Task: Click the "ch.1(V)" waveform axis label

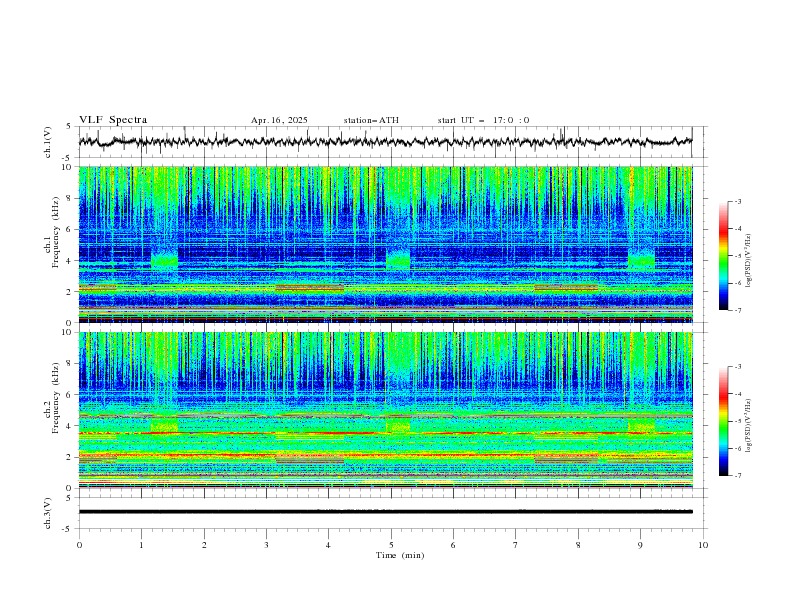Action: [48, 142]
